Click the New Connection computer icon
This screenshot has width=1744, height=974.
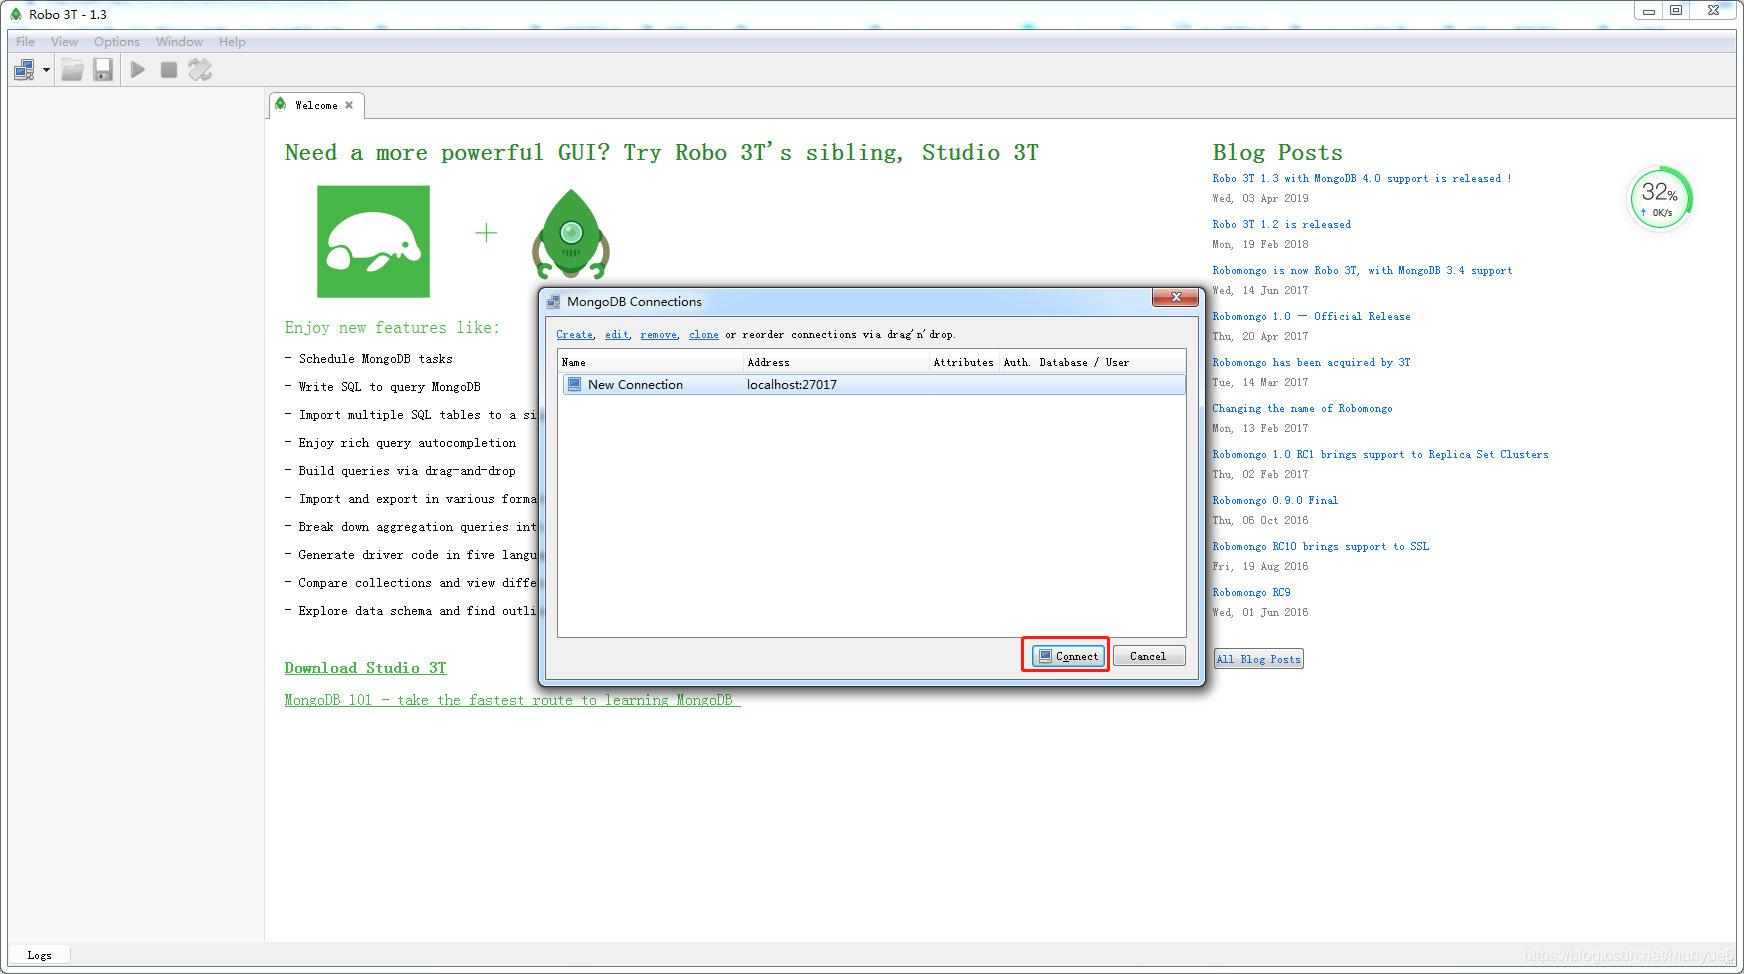[x=574, y=384]
